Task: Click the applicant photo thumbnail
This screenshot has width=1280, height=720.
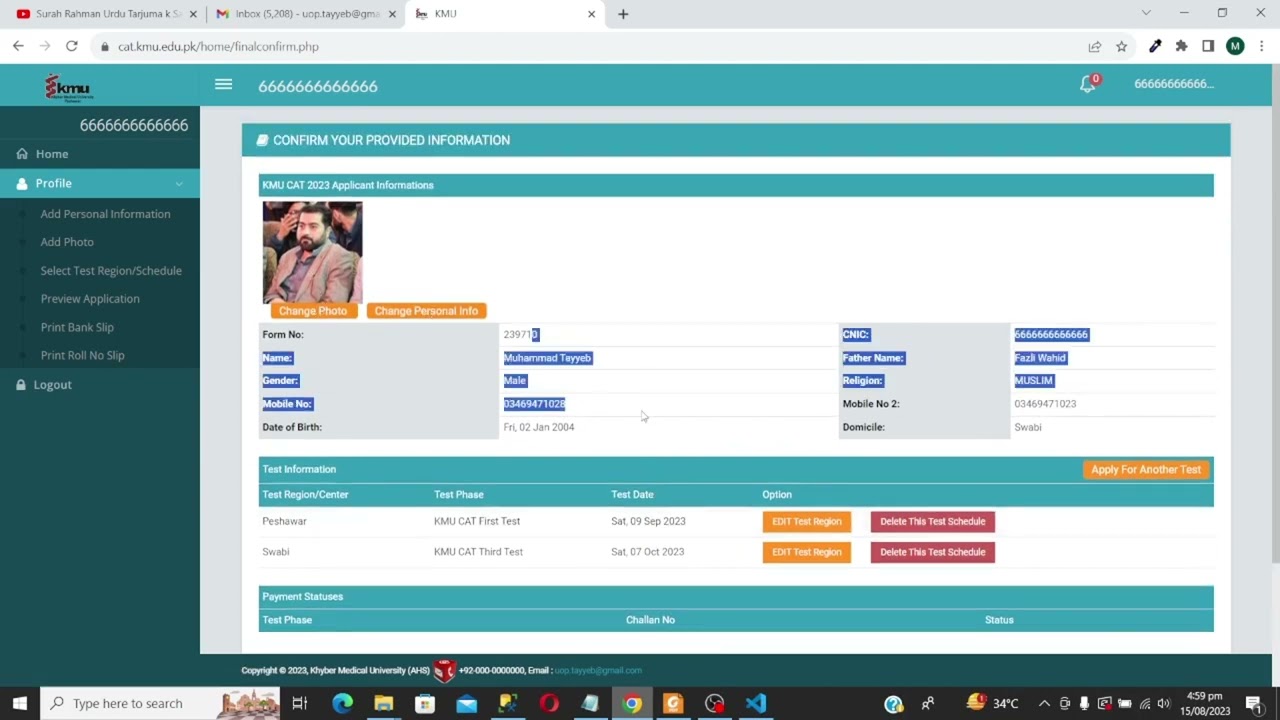Action: pos(312,252)
